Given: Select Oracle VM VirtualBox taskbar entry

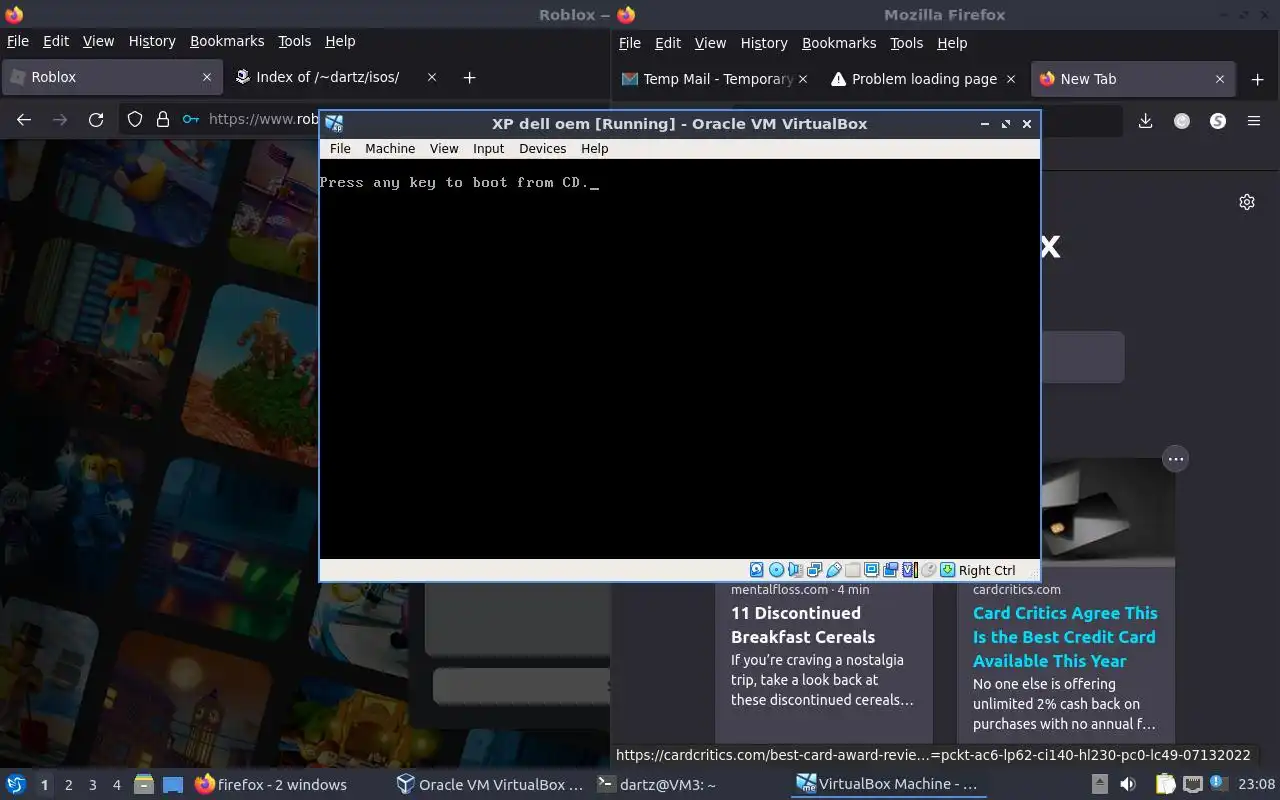Looking at the screenshot, I should tap(490, 785).
